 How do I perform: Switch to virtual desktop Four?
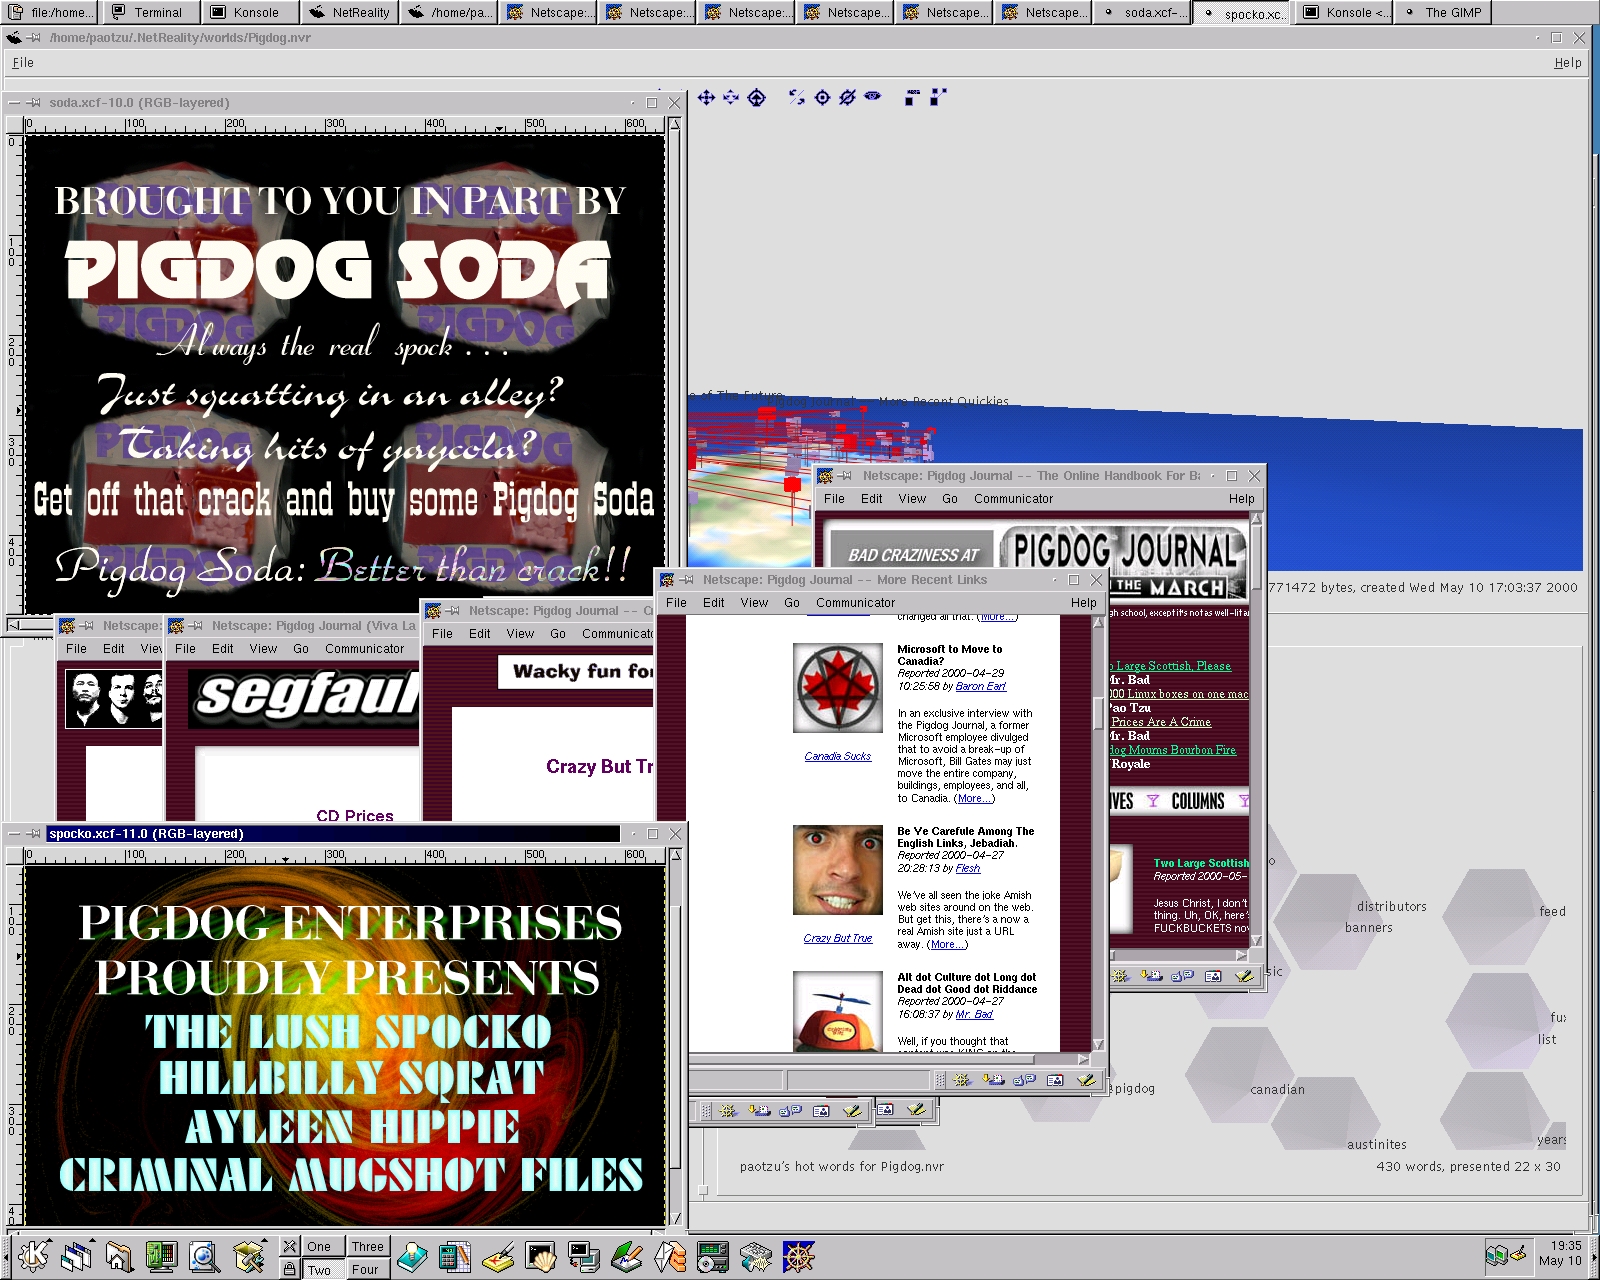point(365,1270)
